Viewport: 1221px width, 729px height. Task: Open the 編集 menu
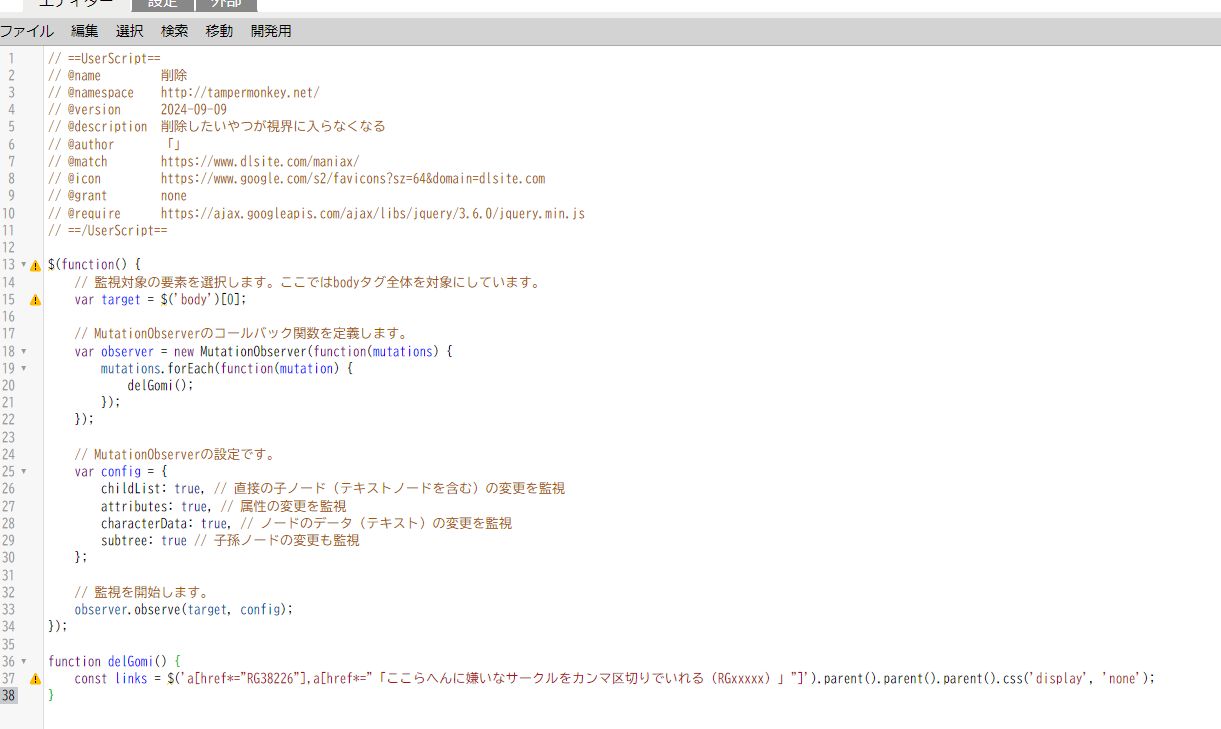point(85,31)
